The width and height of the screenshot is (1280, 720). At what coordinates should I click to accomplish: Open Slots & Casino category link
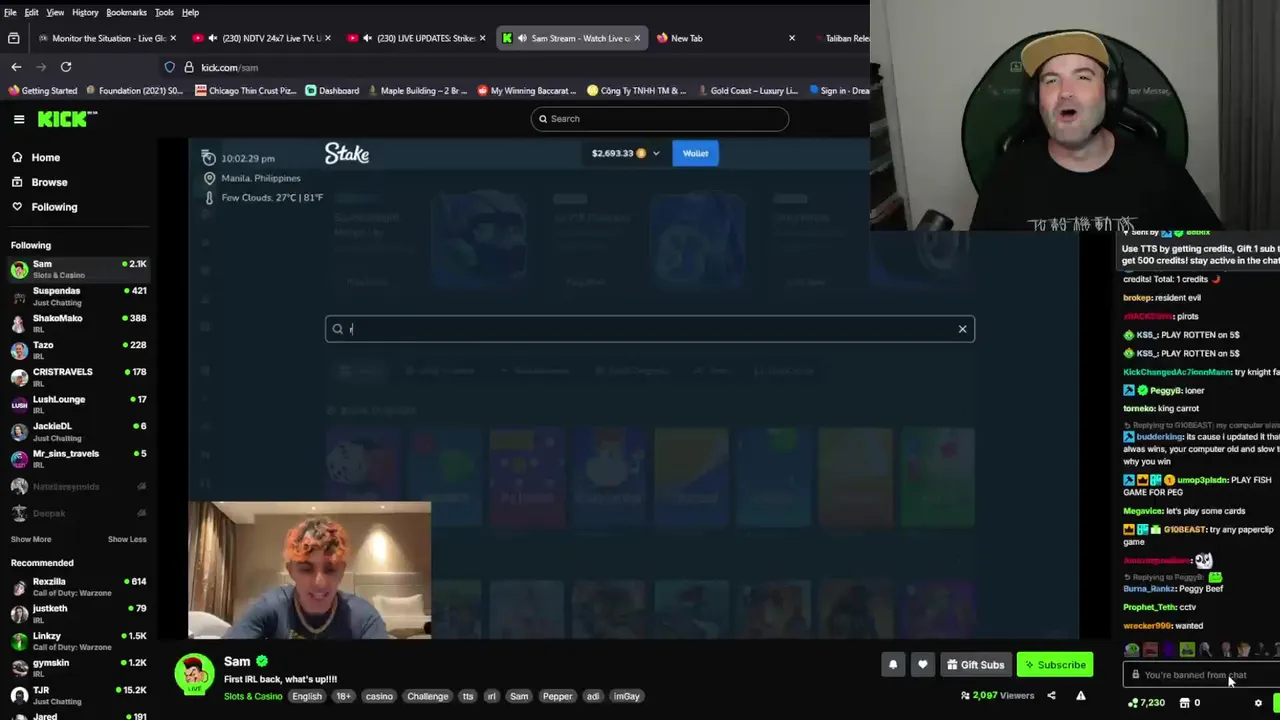tap(253, 696)
